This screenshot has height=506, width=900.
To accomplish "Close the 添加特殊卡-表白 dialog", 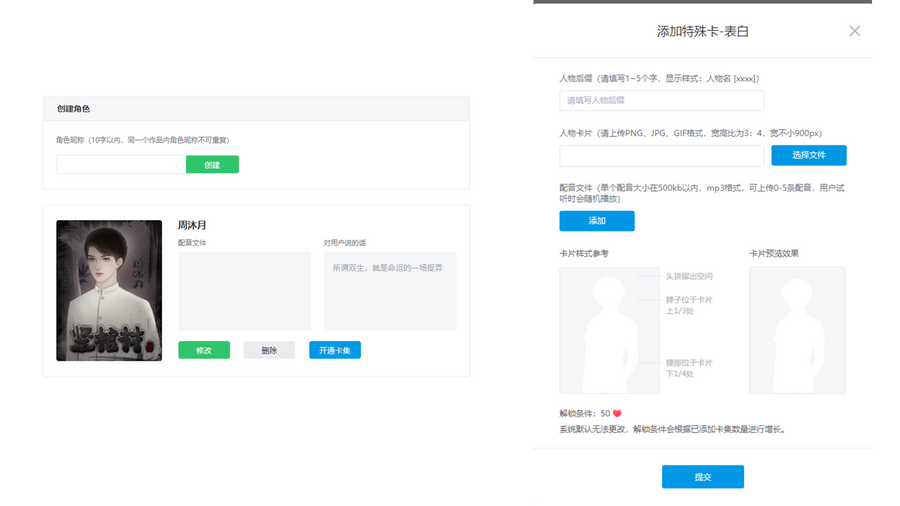I will pos(854,31).
